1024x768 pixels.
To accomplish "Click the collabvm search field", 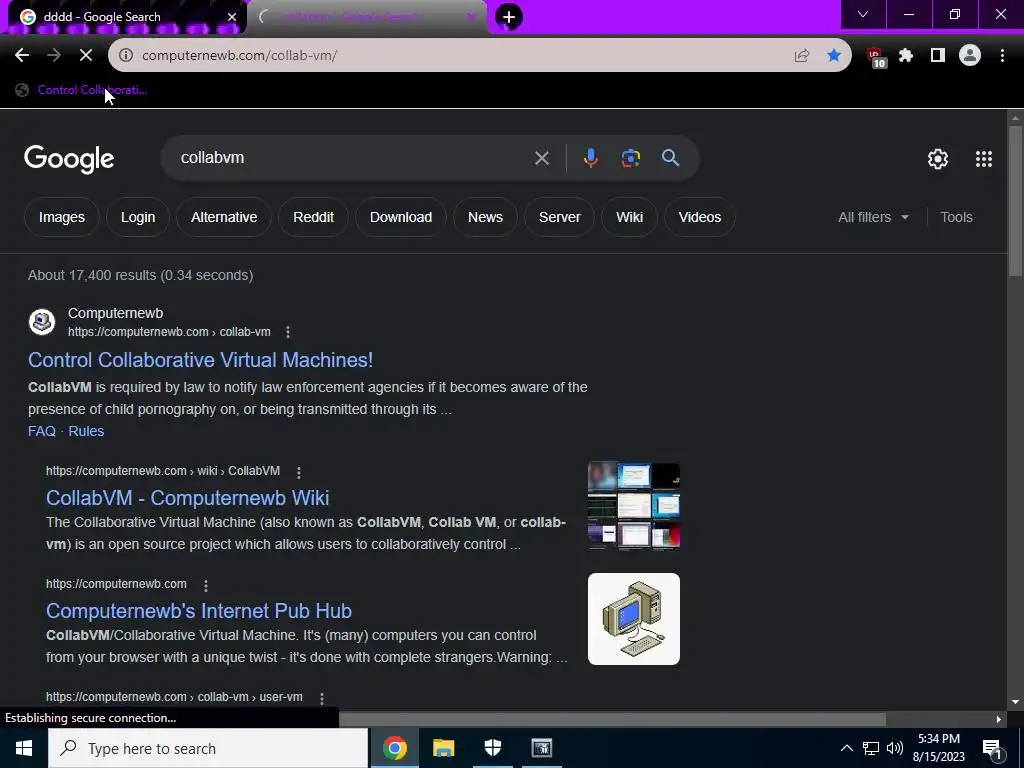I will (353, 158).
